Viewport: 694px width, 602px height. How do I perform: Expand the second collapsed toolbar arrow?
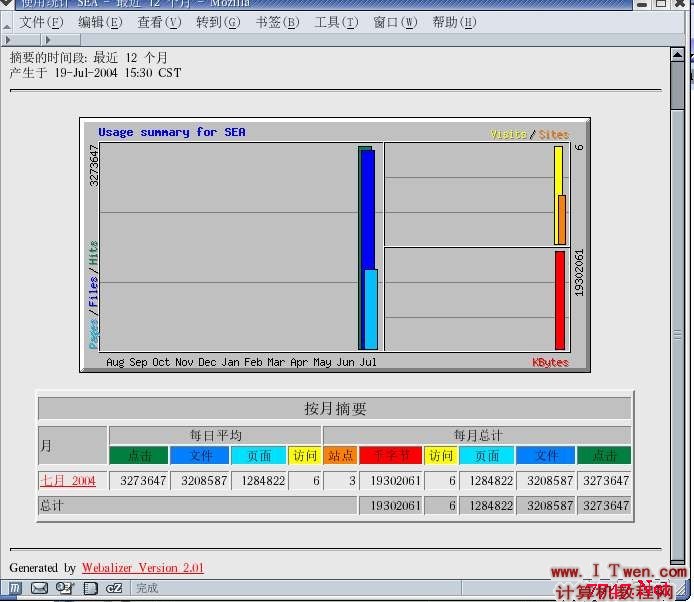(48, 40)
